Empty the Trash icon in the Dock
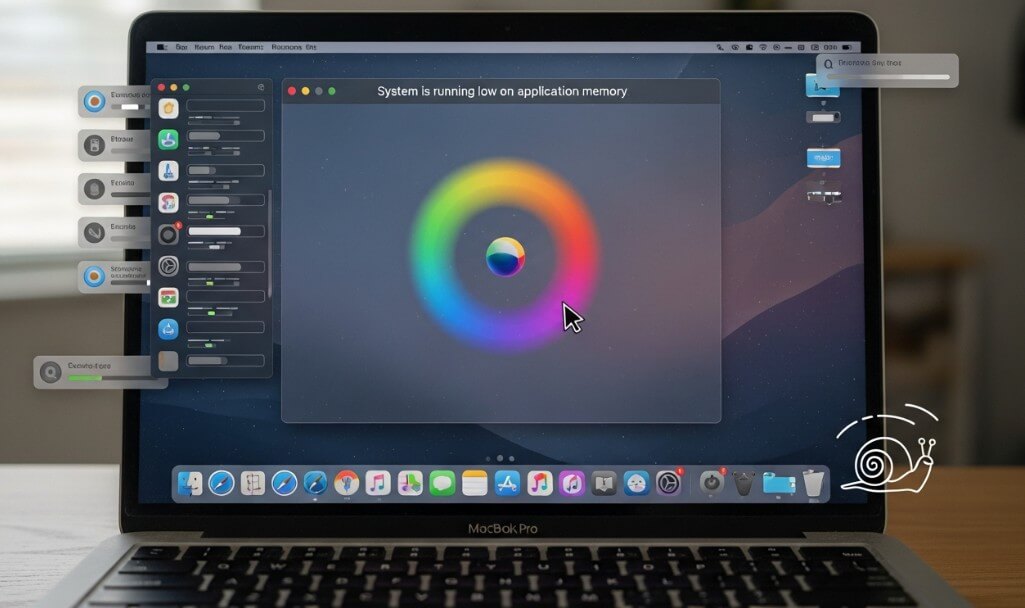1025x608 pixels. [x=813, y=483]
